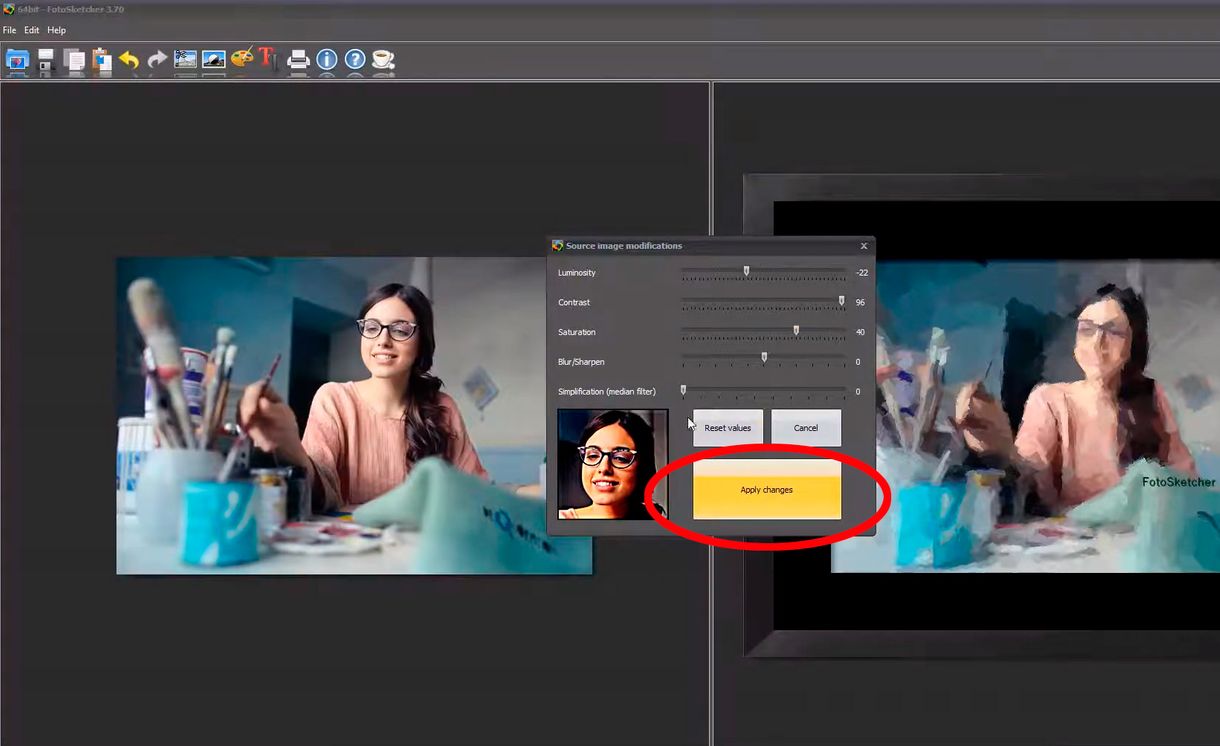Open a new image file
1220x746 pixels.
tap(17, 60)
